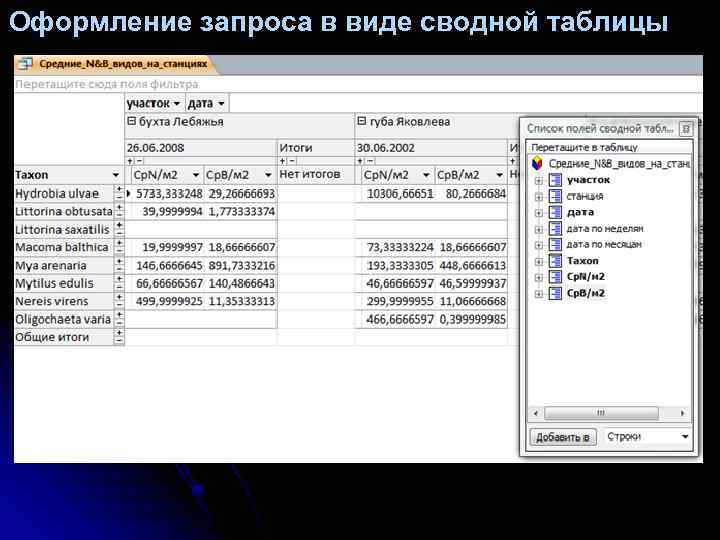Image resolution: width=720 pixels, height=540 pixels.
Task: Click the Добавить в button
Action: pos(562,437)
